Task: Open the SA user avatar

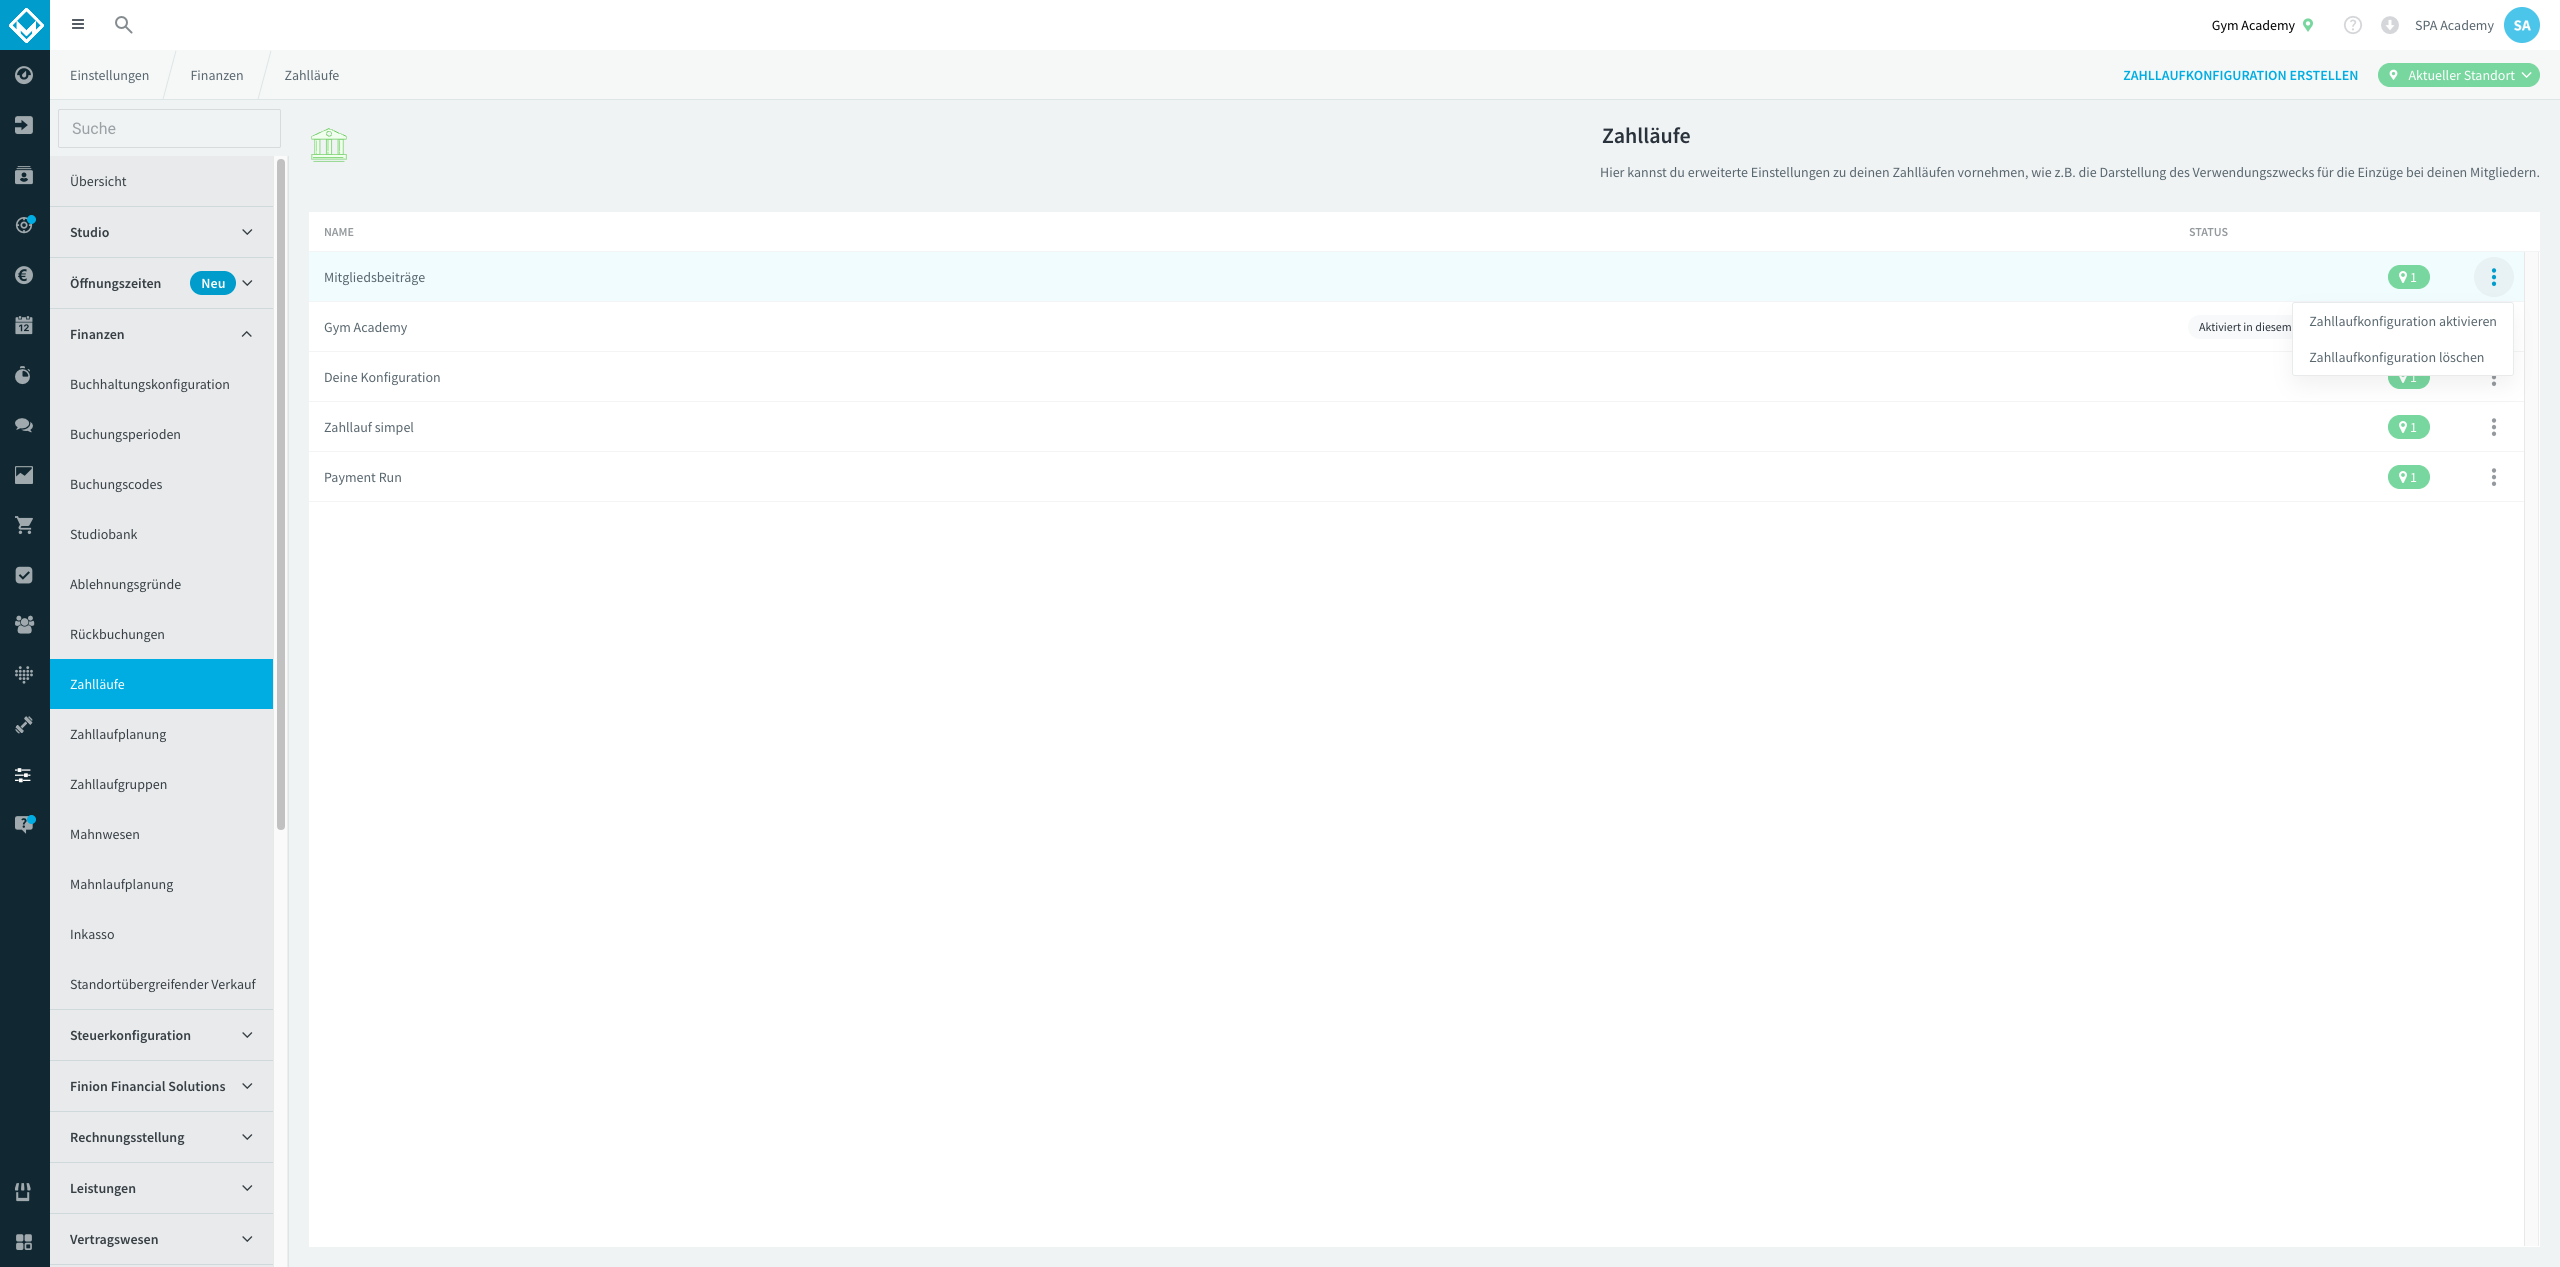Action: click(x=2522, y=25)
